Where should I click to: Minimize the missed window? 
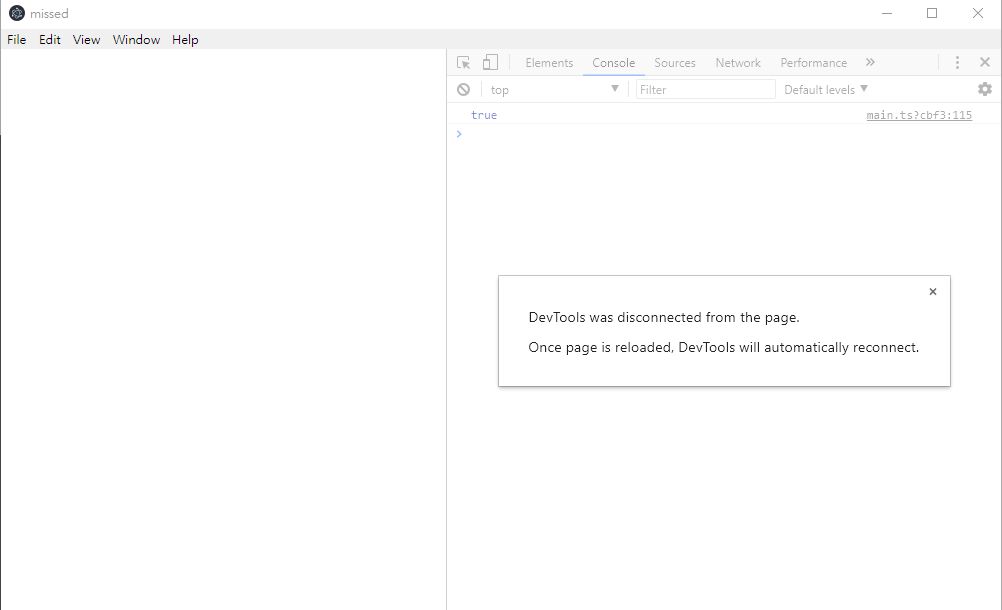(886, 13)
